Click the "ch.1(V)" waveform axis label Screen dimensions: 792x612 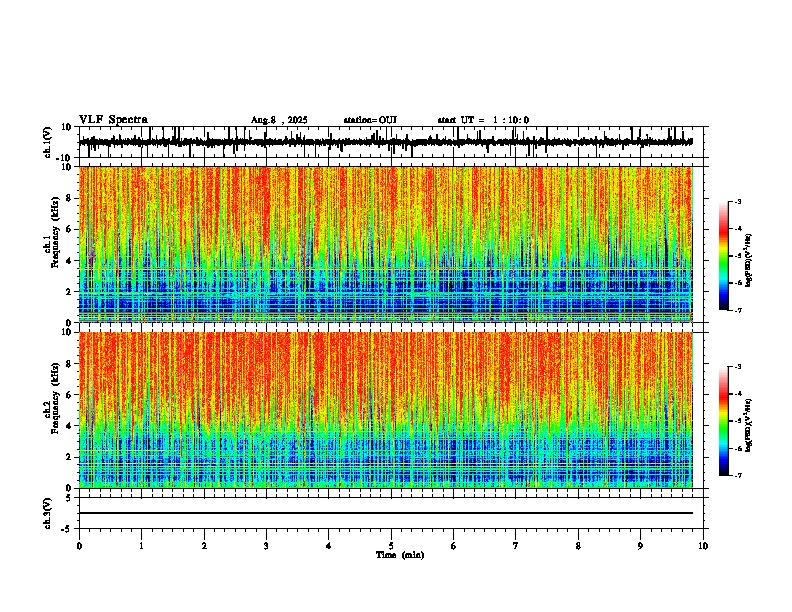tap(48, 142)
